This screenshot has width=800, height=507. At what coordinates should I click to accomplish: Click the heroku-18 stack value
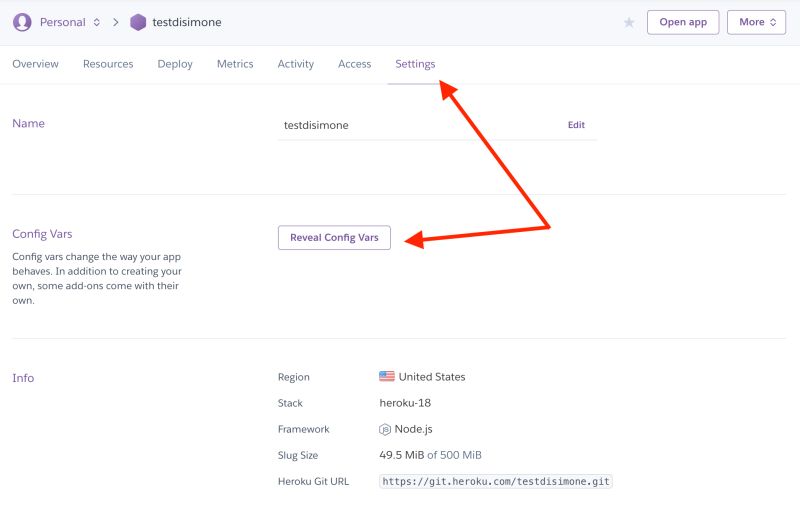point(405,403)
